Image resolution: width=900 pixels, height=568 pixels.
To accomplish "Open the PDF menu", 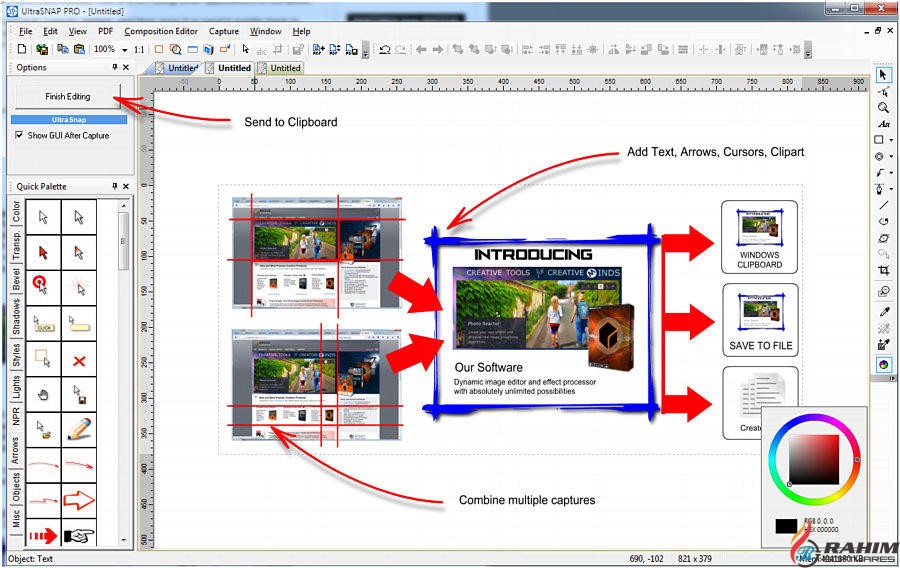I will coord(106,31).
